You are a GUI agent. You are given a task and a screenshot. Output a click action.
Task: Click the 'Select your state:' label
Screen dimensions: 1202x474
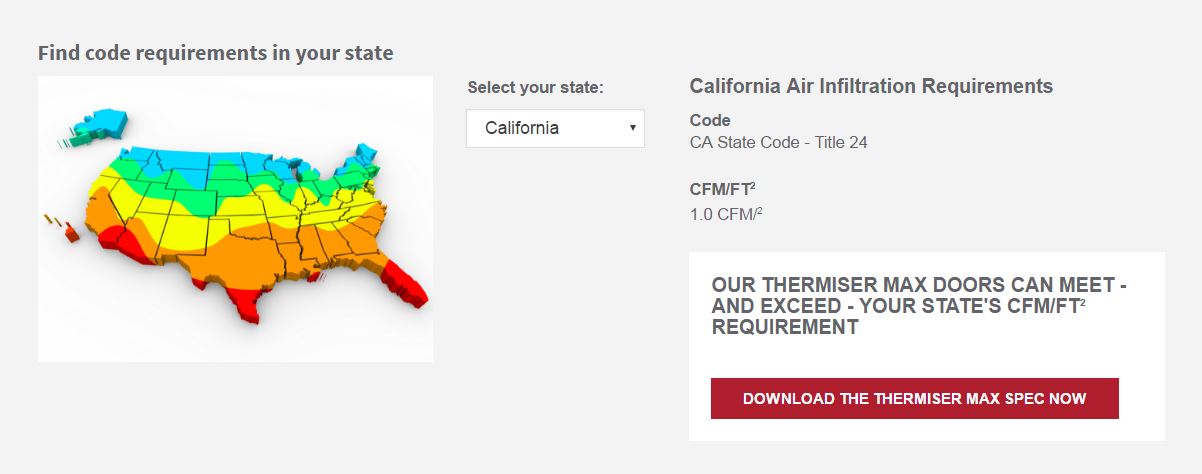pos(535,87)
